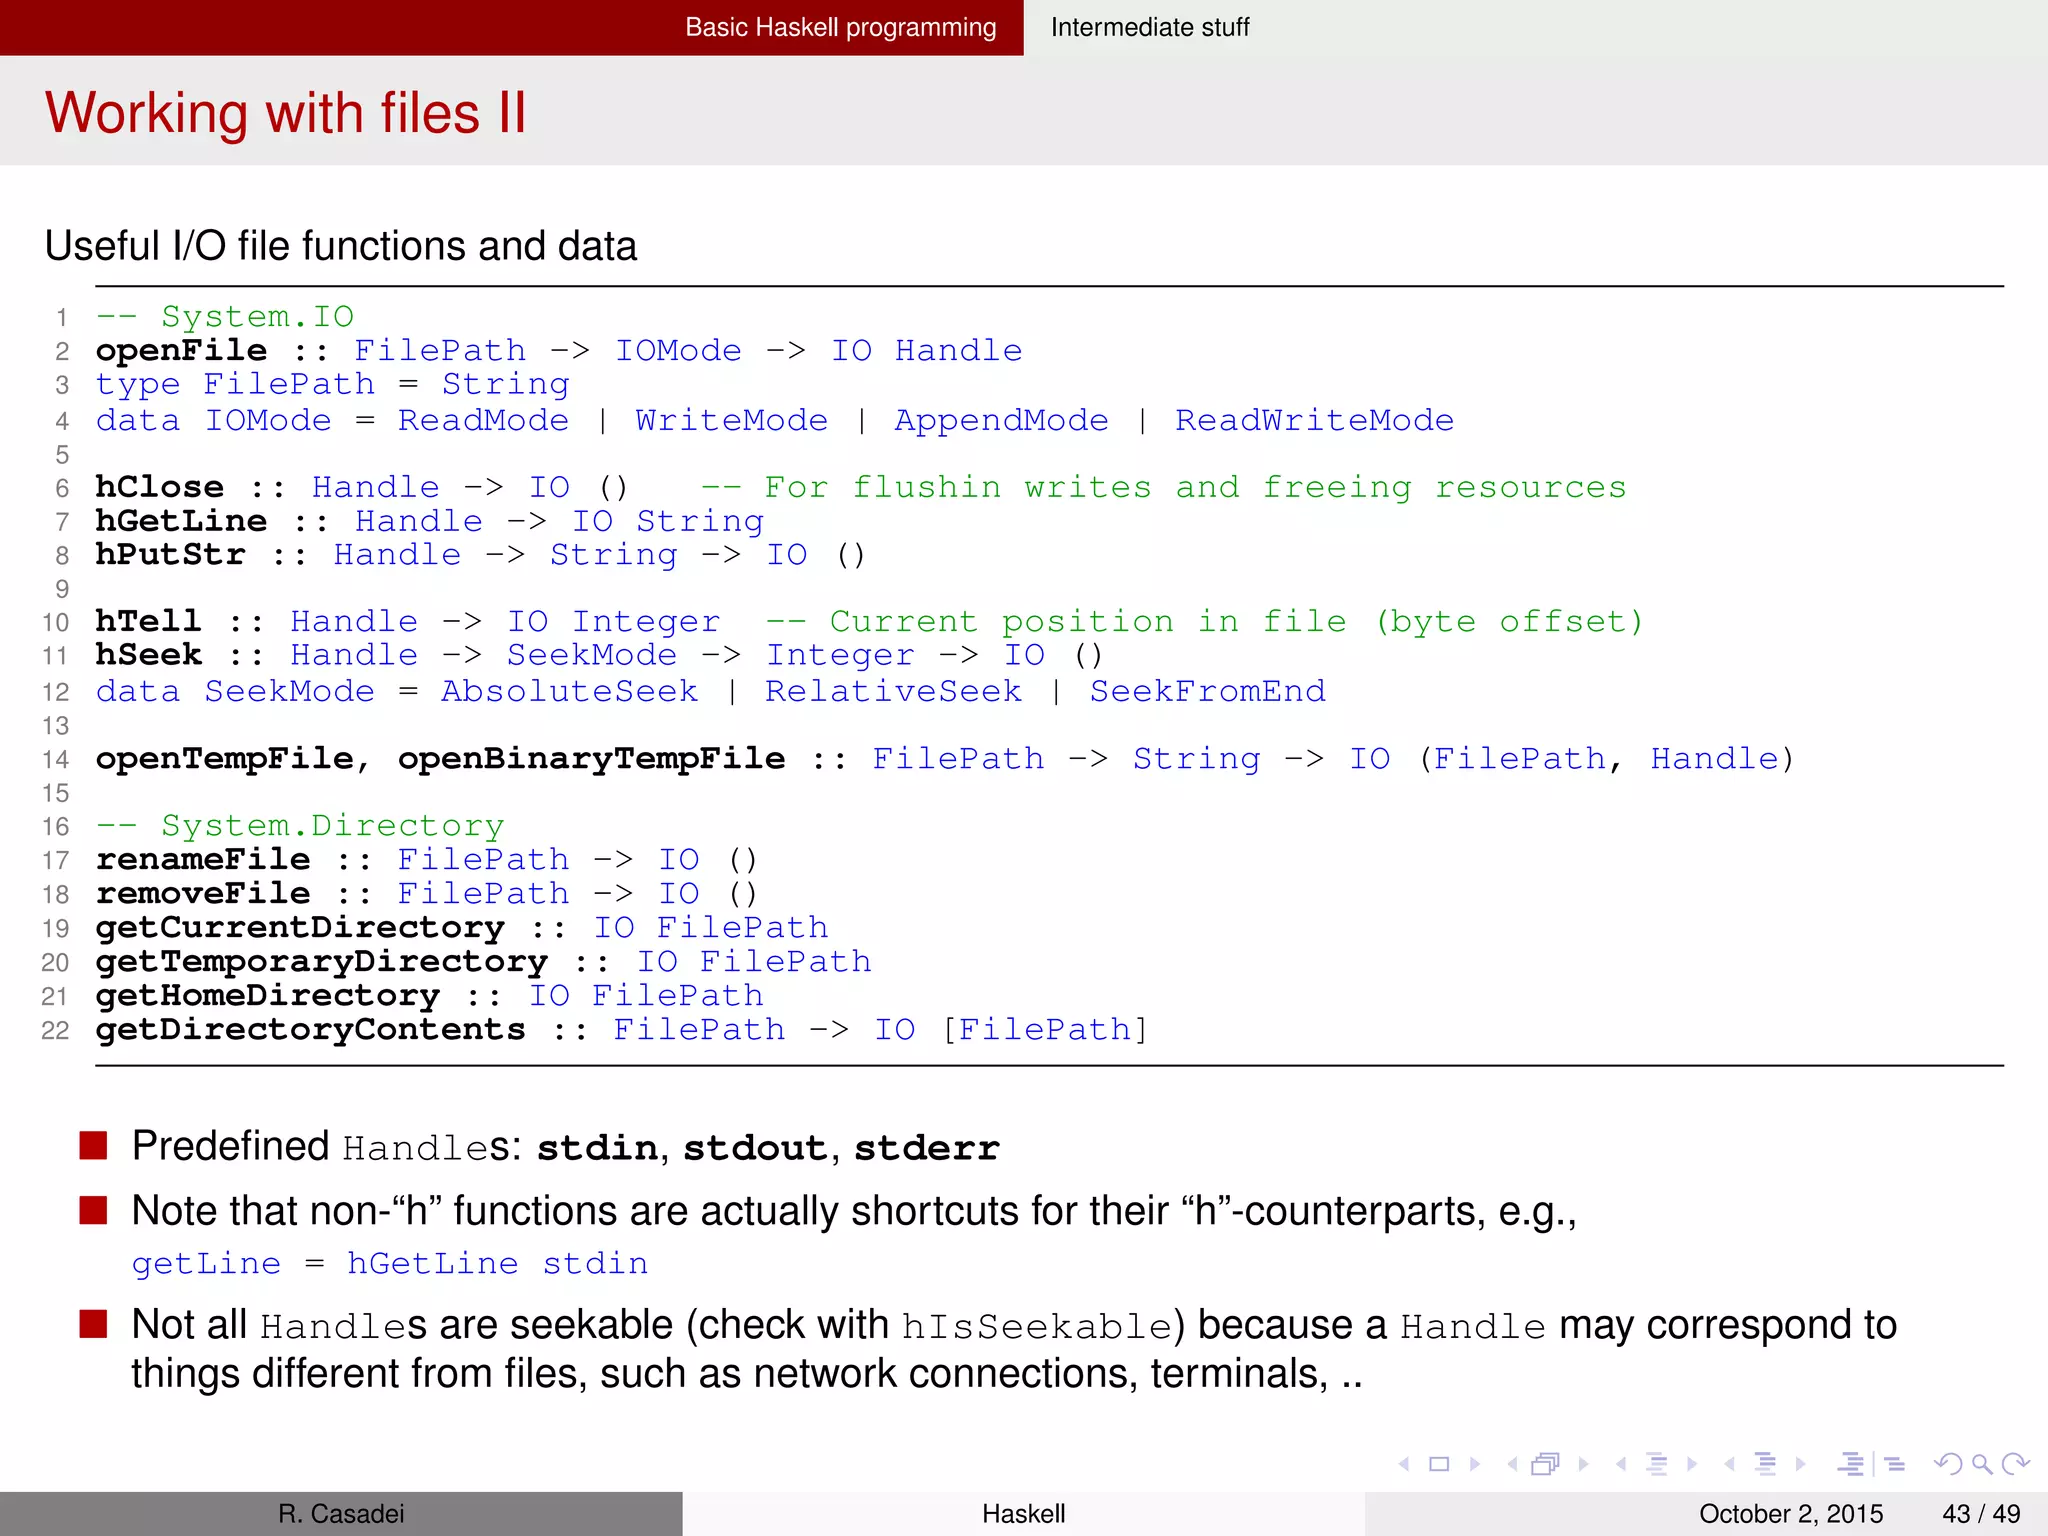Image resolution: width=2048 pixels, height=1536 pixels.
Task: Select AbsoluteSeek in code line 12
Action: point(570,691)
